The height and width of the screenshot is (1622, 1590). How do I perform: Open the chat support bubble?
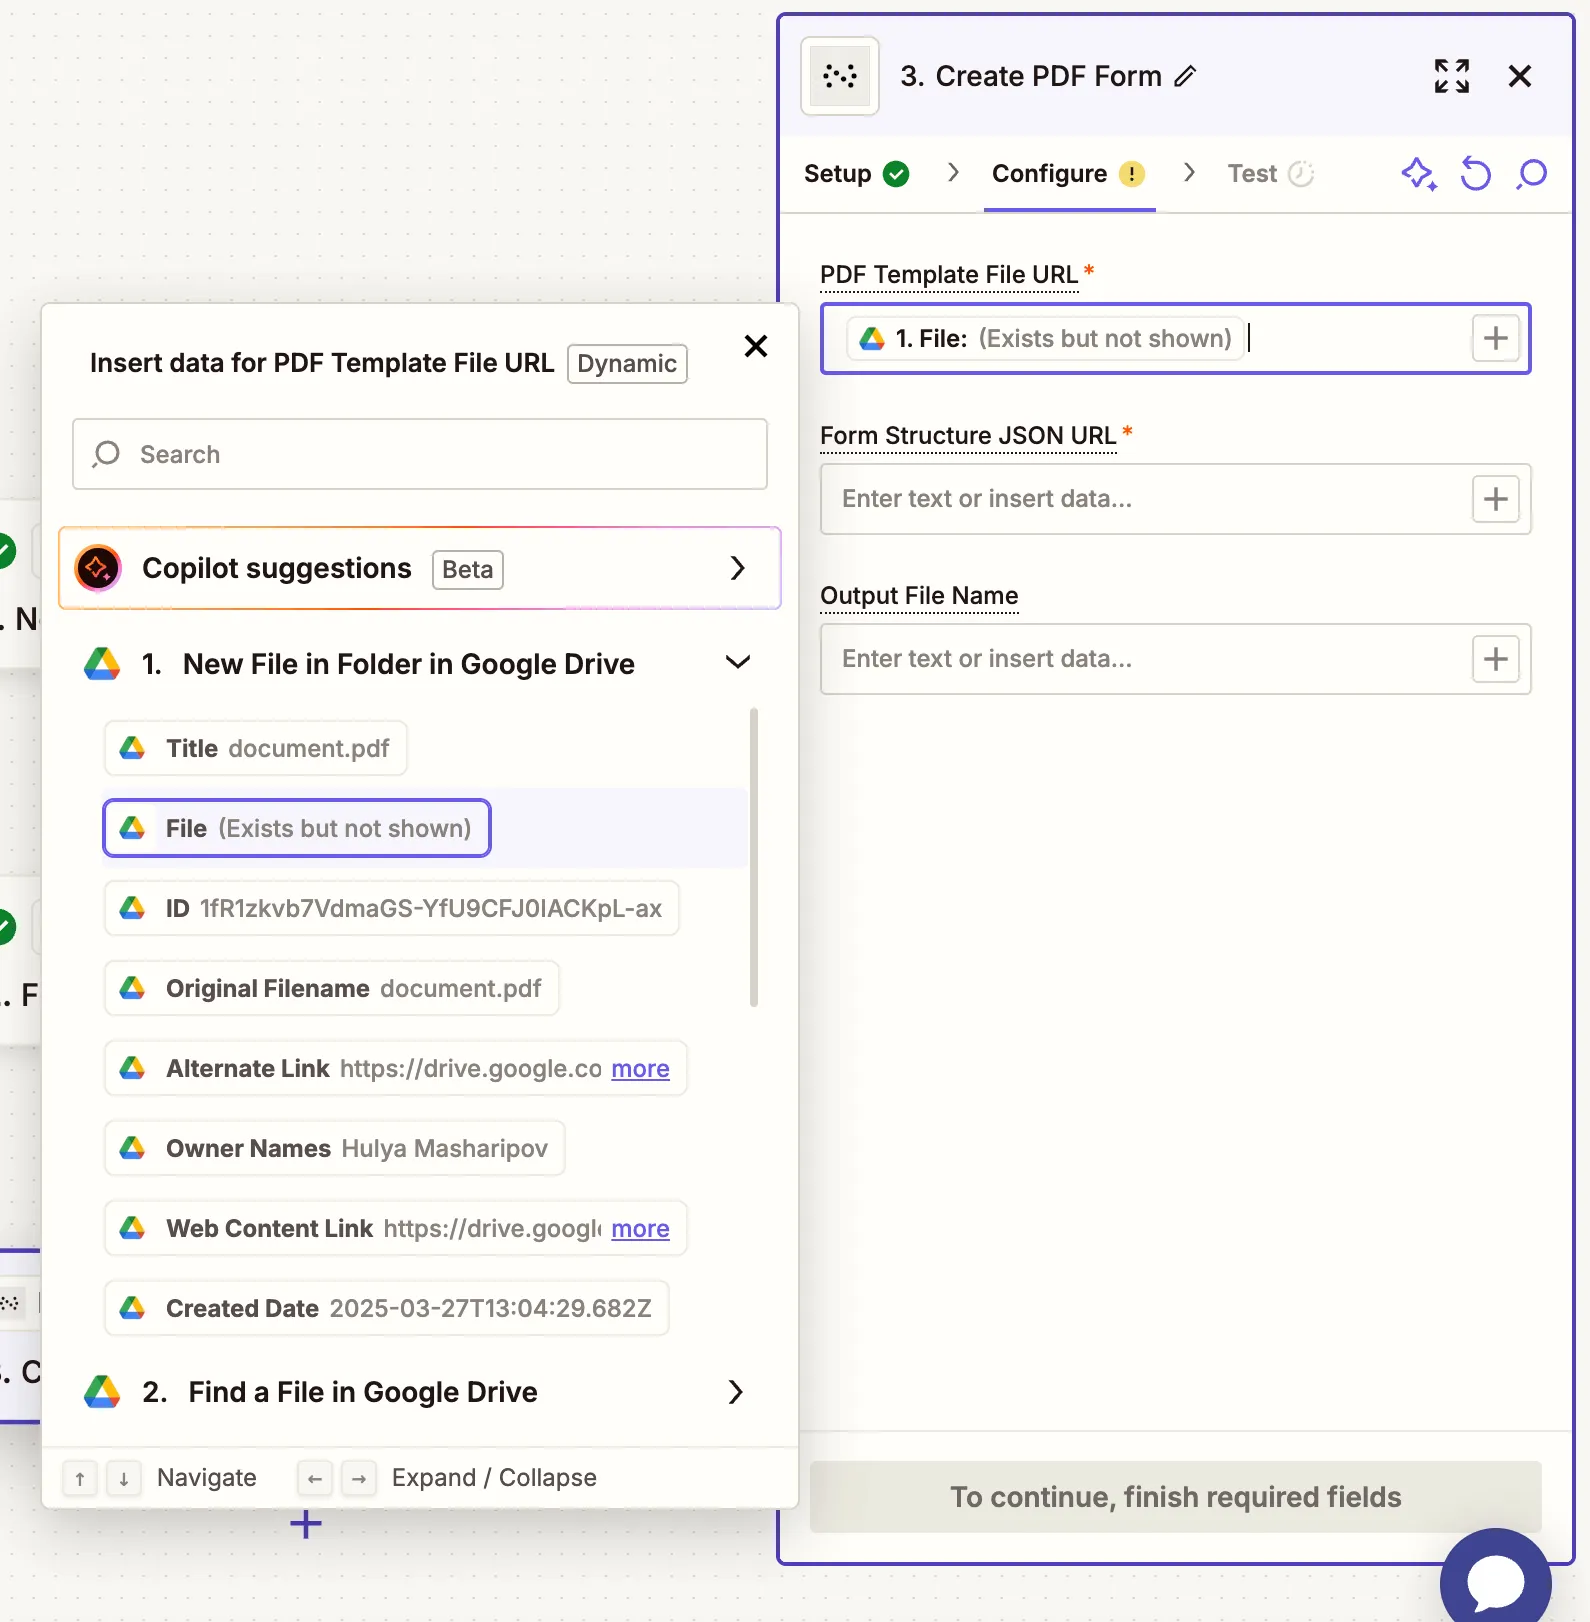(x=1495, y=1580)
